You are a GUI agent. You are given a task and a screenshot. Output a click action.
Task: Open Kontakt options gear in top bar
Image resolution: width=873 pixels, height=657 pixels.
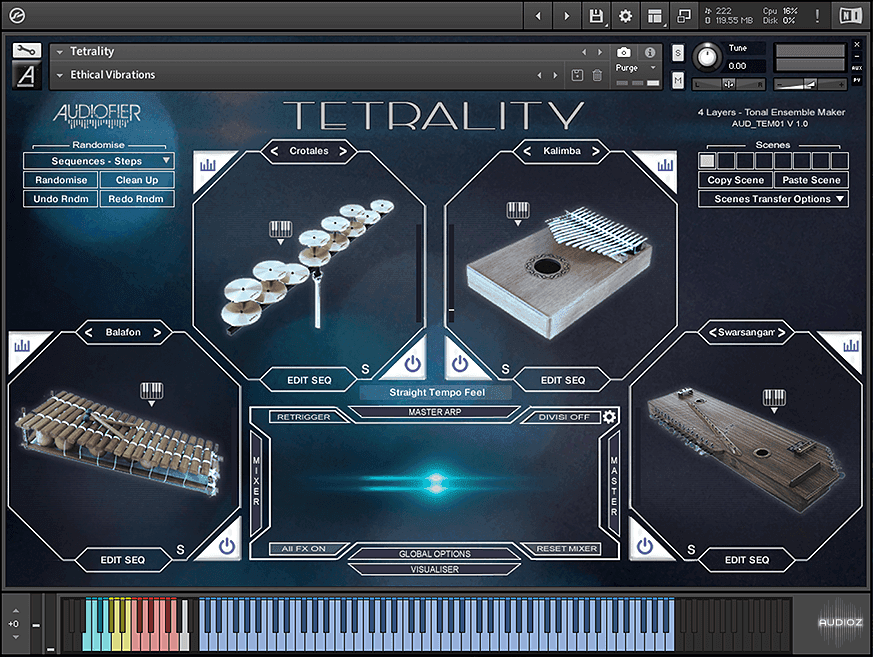625,16
